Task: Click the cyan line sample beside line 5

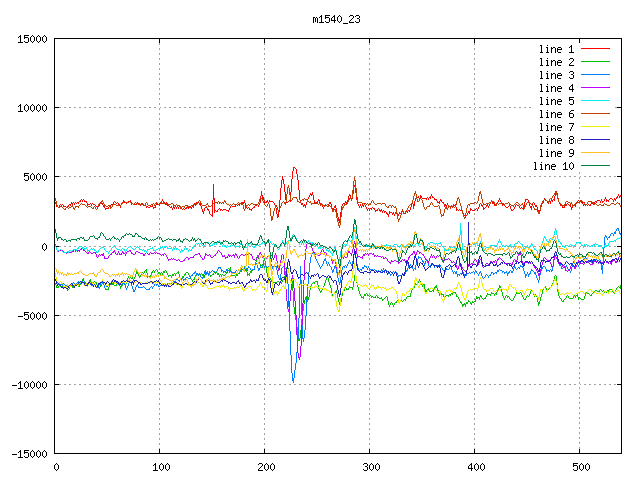Action: (x=596, y=101)
